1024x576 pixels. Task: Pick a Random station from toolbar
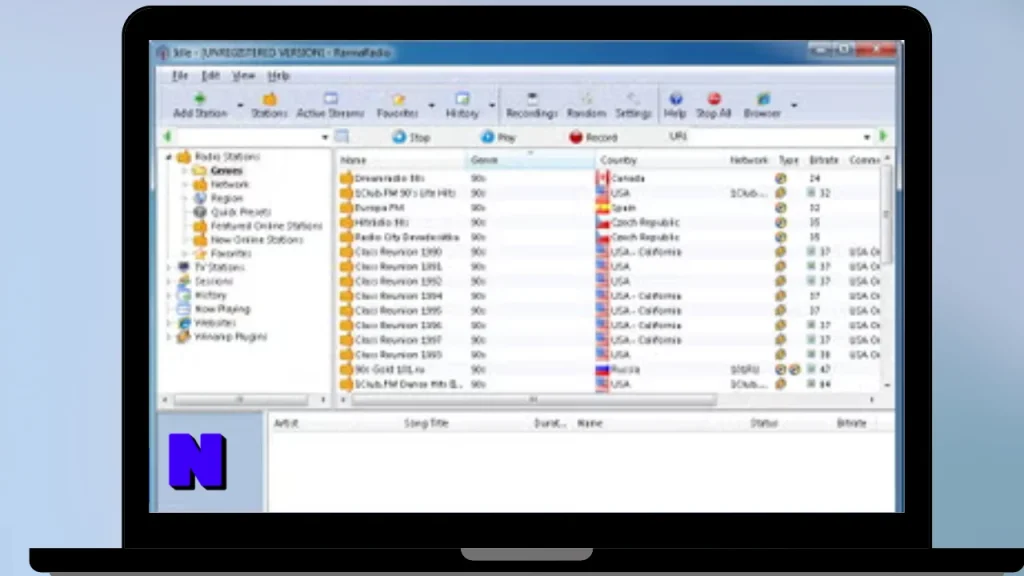coord(586,105)
